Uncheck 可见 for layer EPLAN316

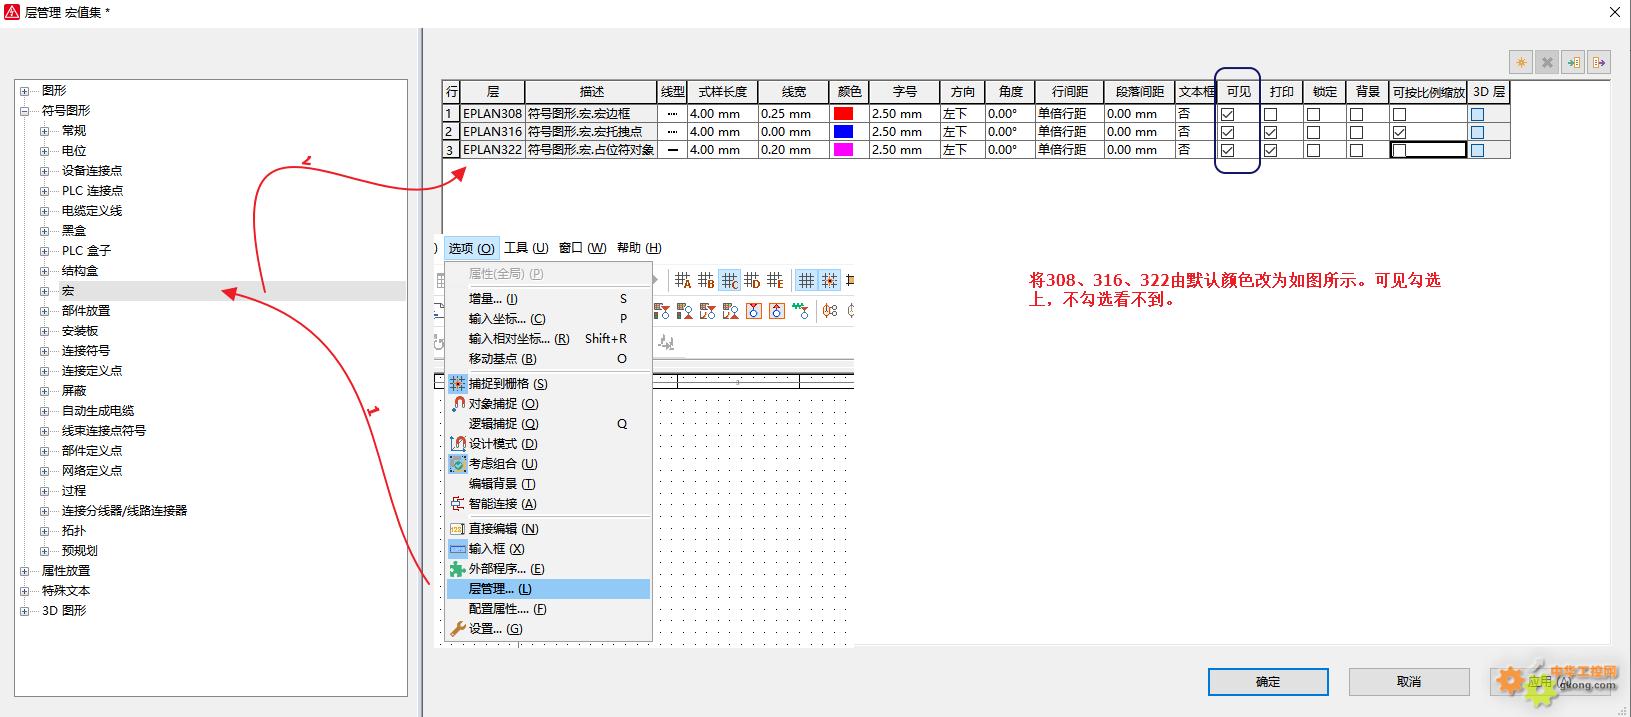[1227, 133]
